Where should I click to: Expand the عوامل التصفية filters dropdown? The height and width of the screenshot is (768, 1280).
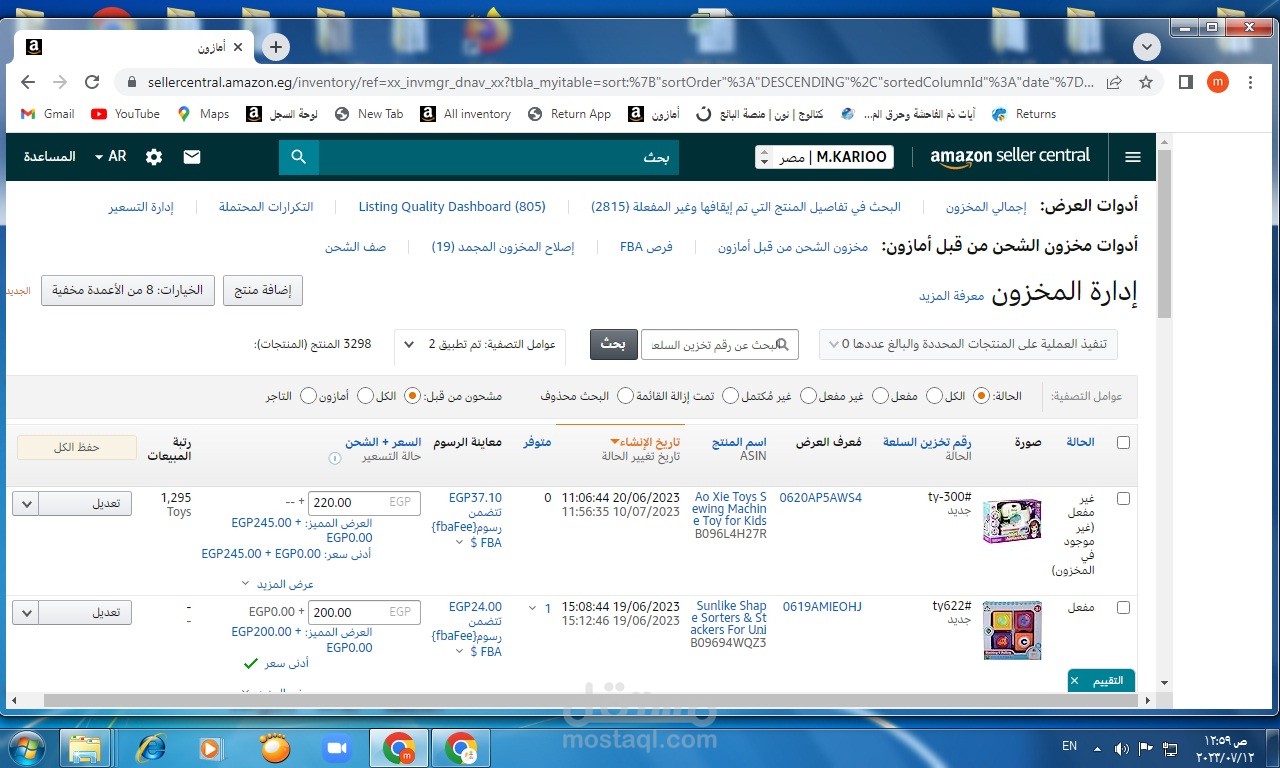tap(479, 345)
